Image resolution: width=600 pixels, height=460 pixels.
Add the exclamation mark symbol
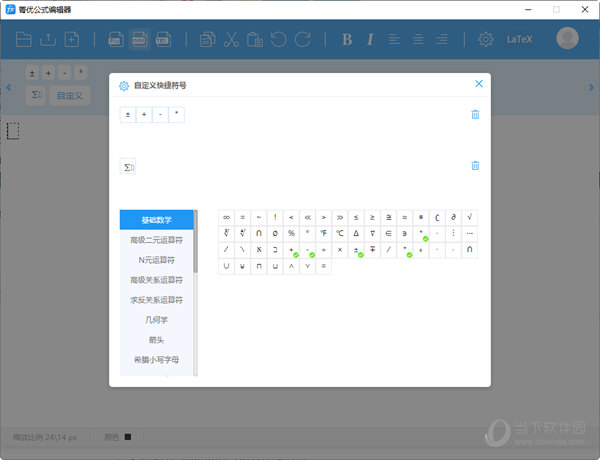click(275, 217)
